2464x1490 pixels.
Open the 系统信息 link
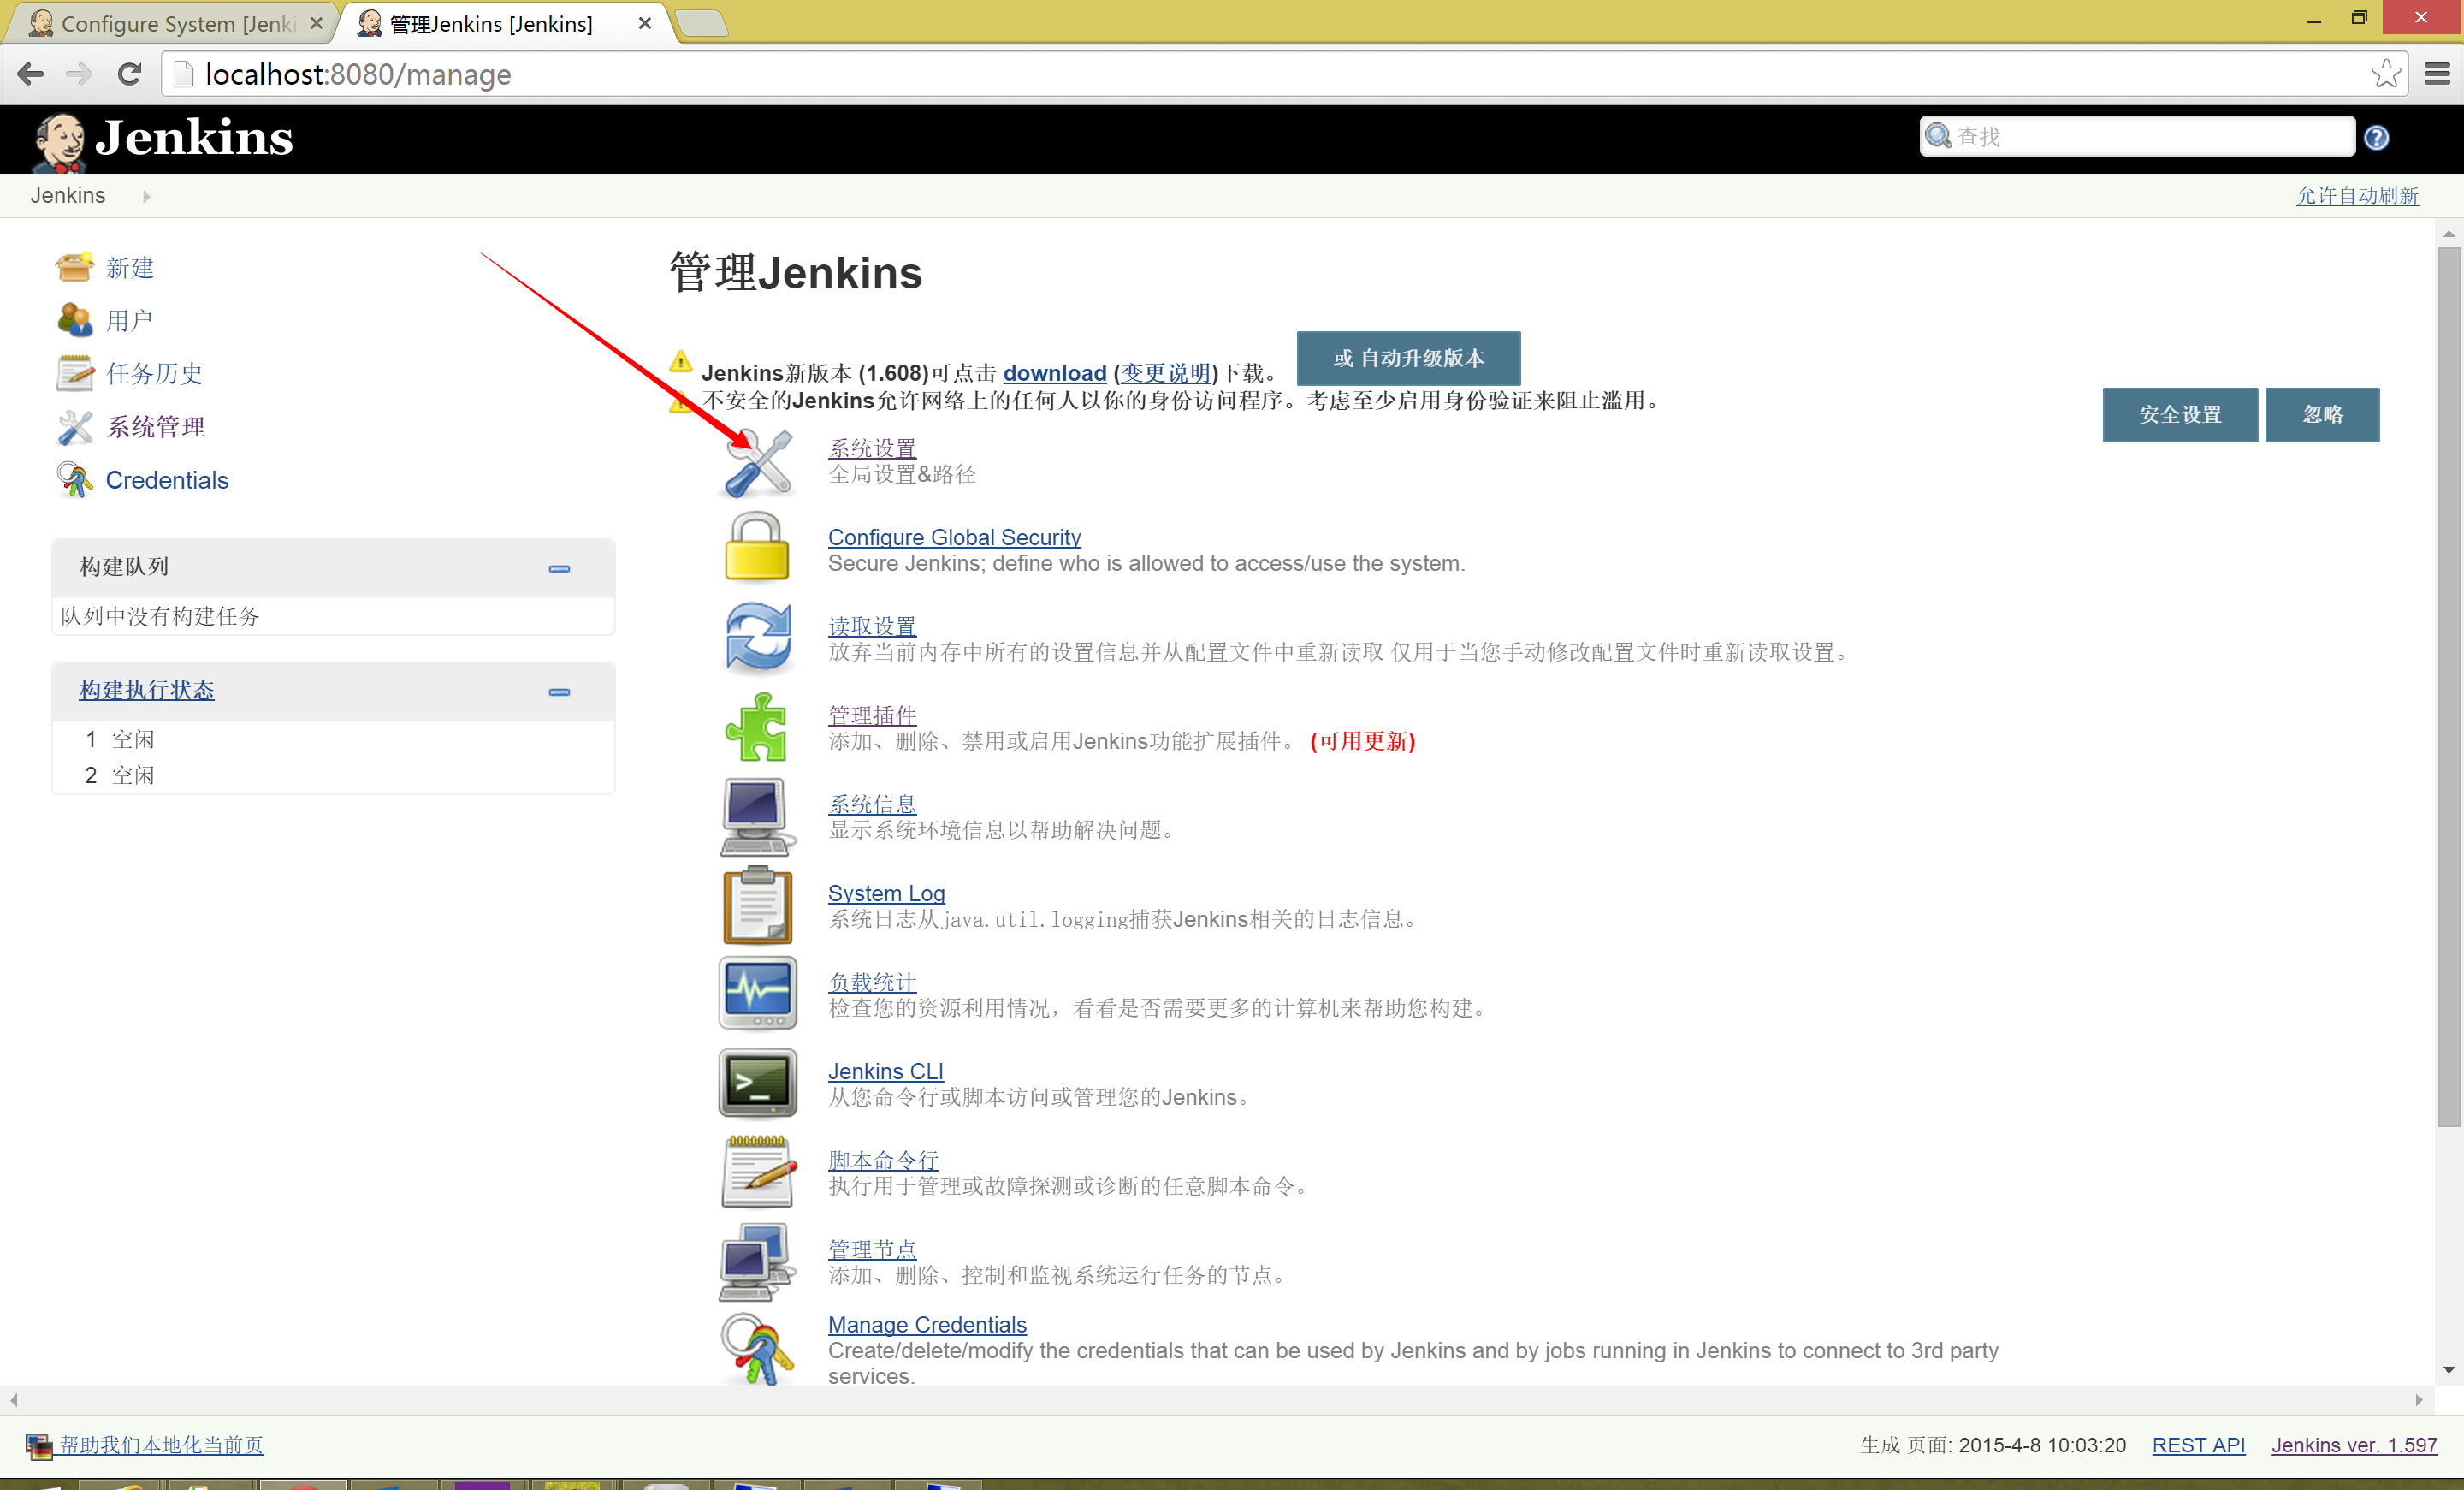click(872, 804)
